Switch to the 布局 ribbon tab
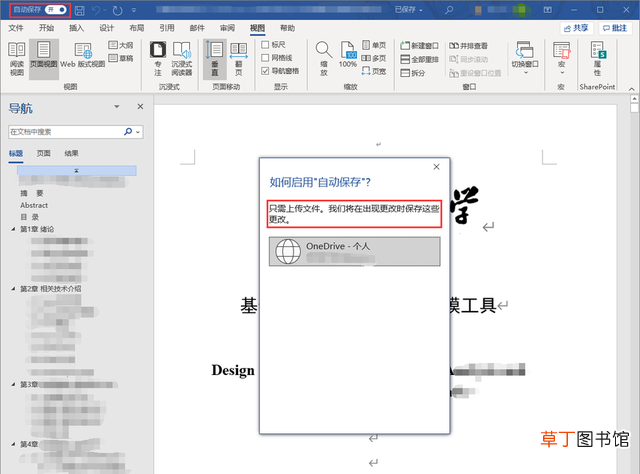The width and height of the screenshot is (640, 474). pyautogui.click(x=137, y=28)
